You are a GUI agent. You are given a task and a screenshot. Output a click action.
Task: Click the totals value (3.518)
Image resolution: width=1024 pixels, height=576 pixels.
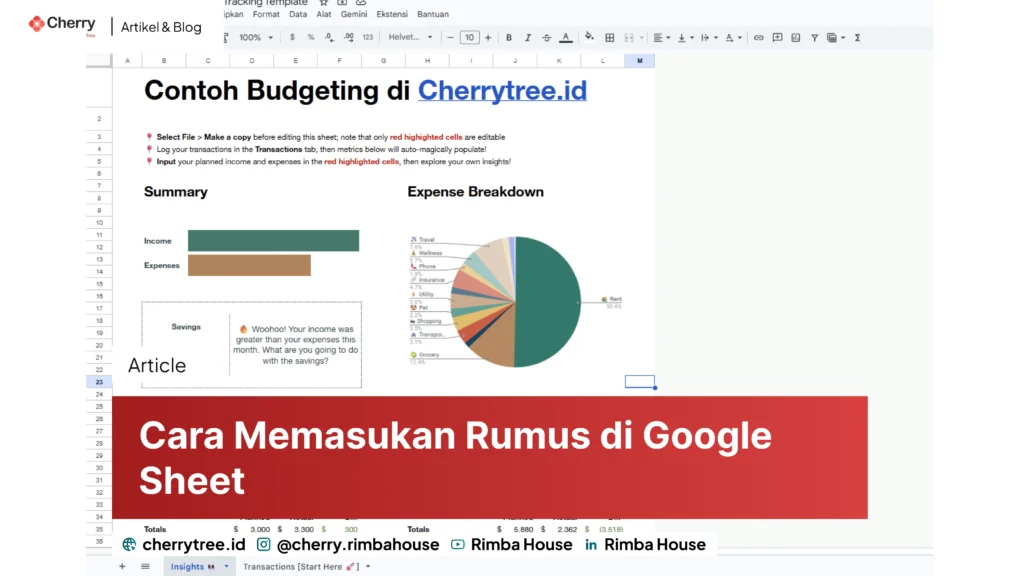pos(611,529)
